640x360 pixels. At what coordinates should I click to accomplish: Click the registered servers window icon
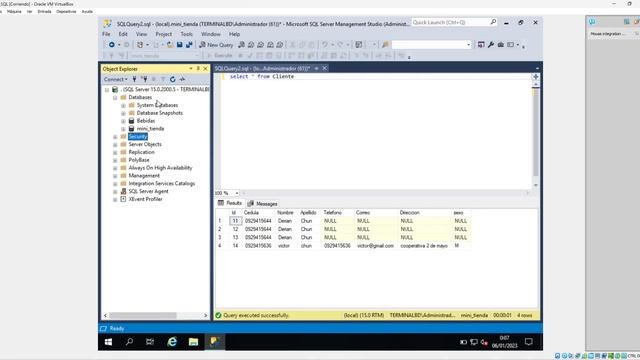pyautogui.click(x=481, y=45)
